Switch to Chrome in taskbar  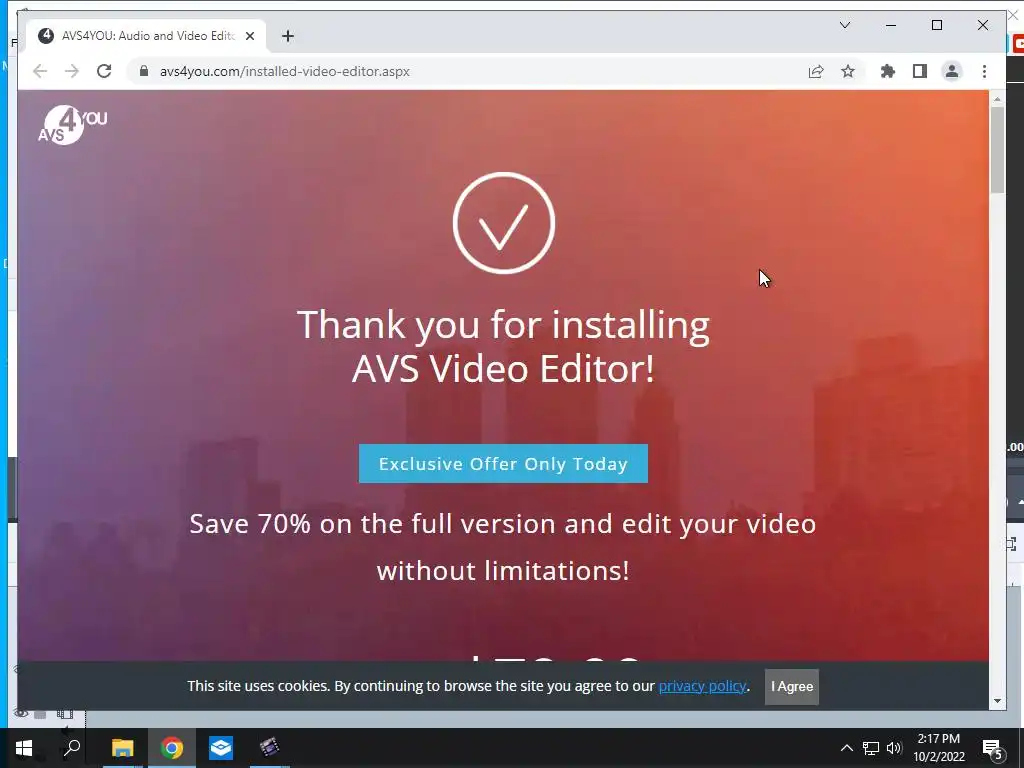pyautogui.click(x=172, y=748)
